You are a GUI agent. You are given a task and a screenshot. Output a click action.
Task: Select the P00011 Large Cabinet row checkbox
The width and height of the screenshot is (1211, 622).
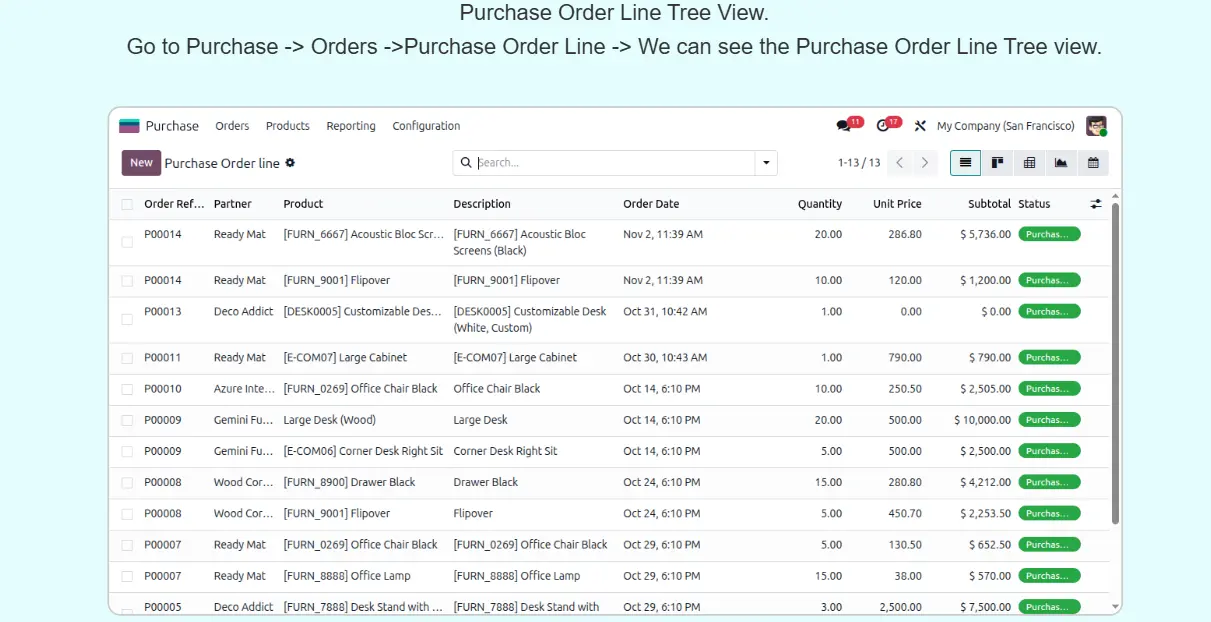[x=127, y=358]
